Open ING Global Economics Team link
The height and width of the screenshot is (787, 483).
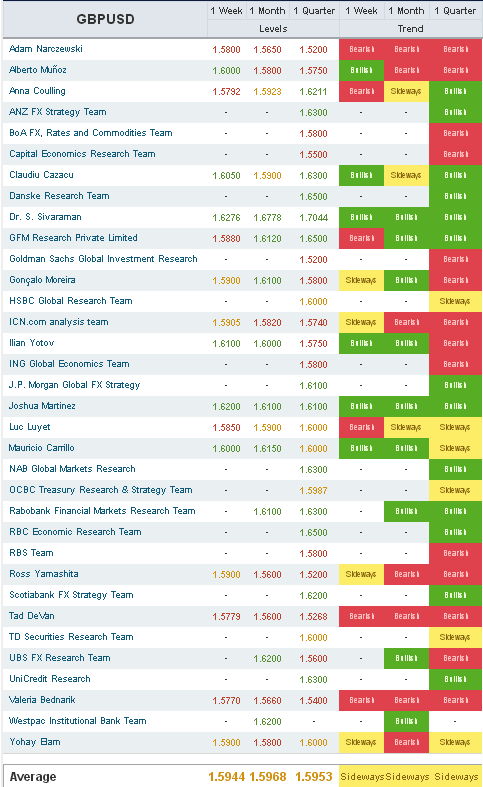click(x=69, y=364)
